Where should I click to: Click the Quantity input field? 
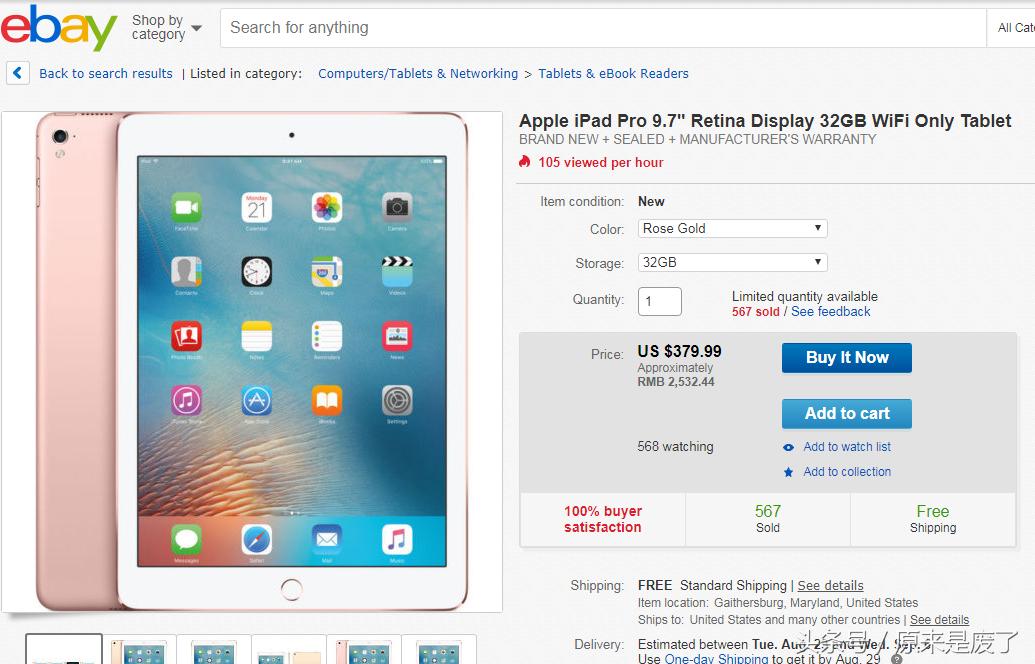659,302
